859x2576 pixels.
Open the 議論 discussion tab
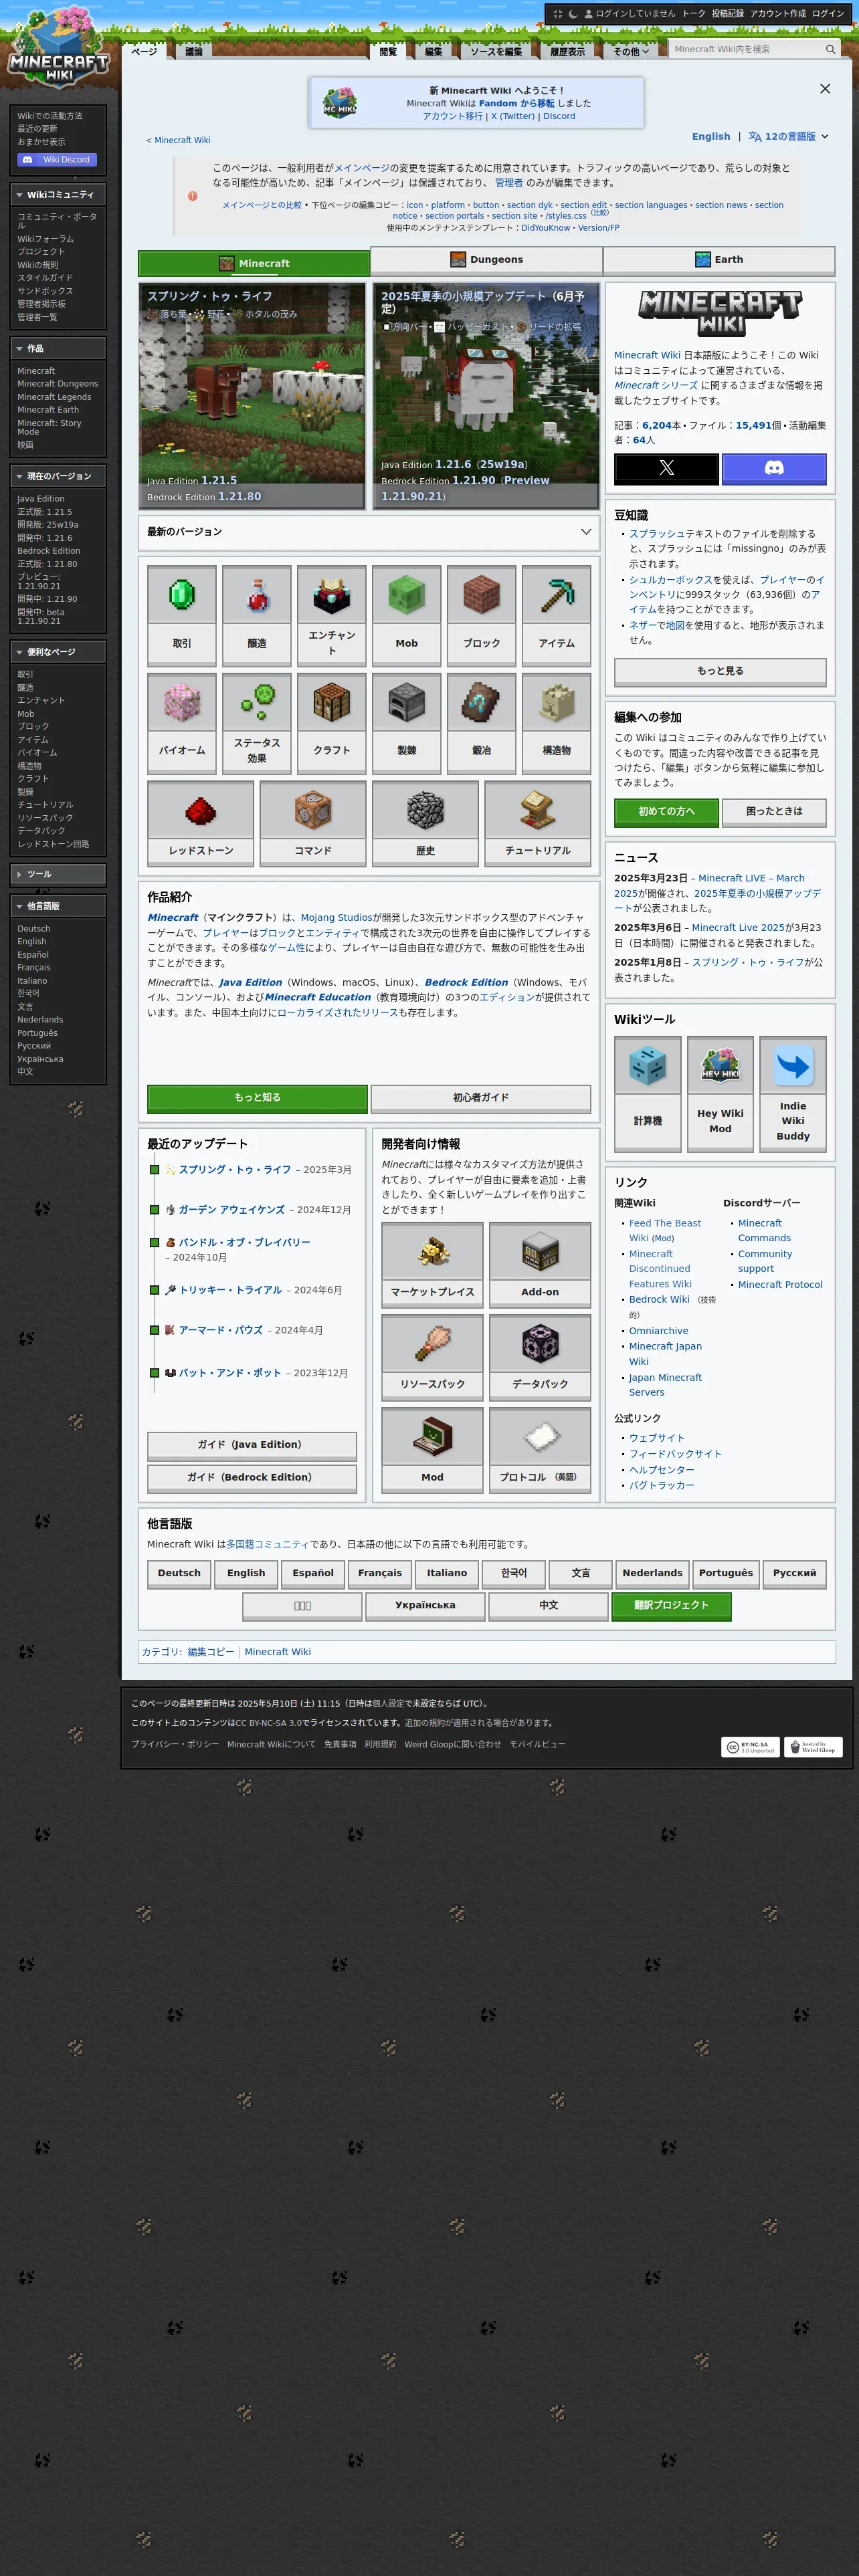tap(194, 51)
